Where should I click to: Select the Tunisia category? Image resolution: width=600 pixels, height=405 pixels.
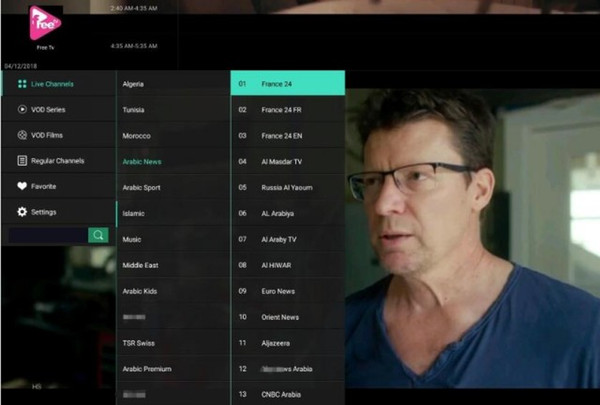click(x=173, y=110)
